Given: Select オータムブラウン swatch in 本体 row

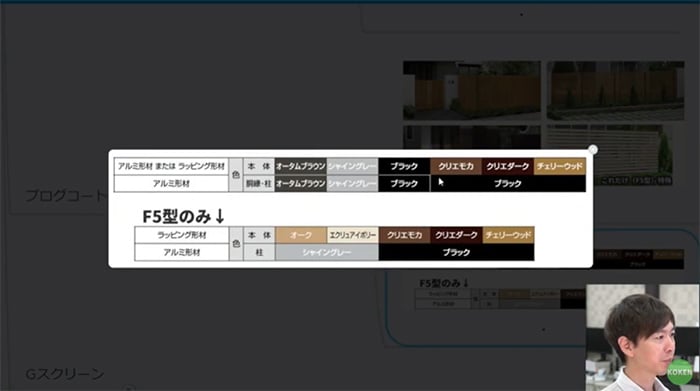Looking at the screenshot, I should (300, 166).
